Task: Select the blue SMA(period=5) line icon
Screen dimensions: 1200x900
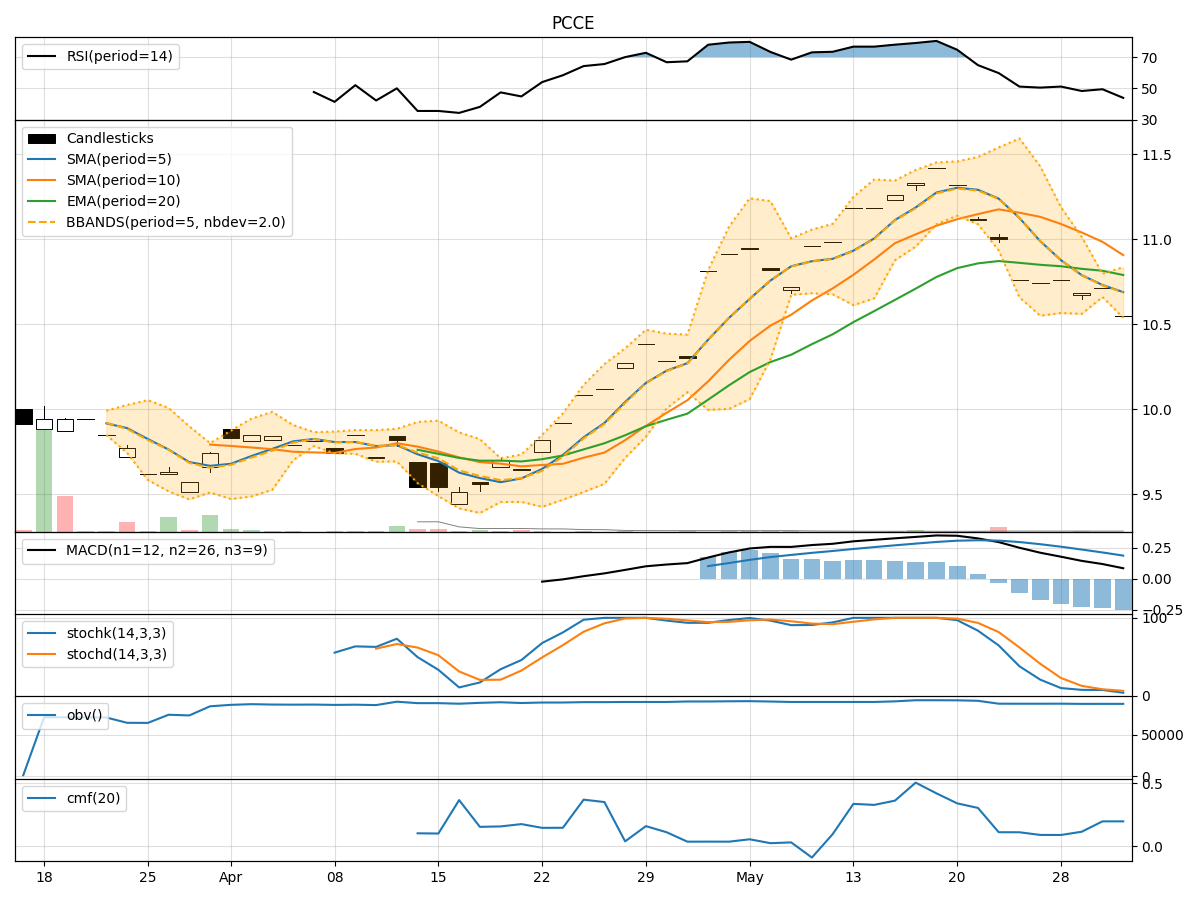Action: tap(42, 159)
